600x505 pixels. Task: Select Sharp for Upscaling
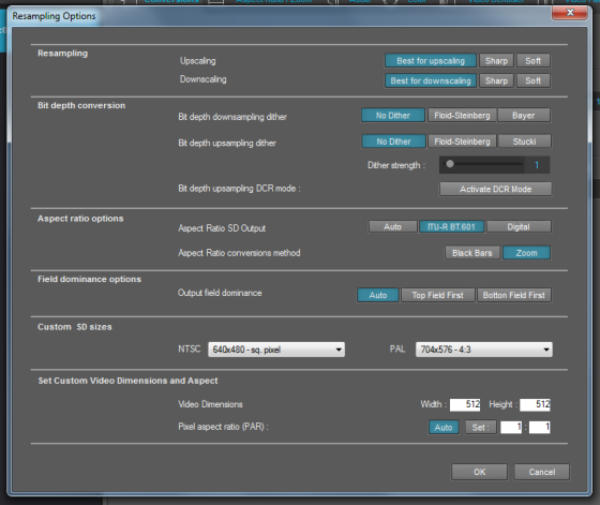[494, 61]
